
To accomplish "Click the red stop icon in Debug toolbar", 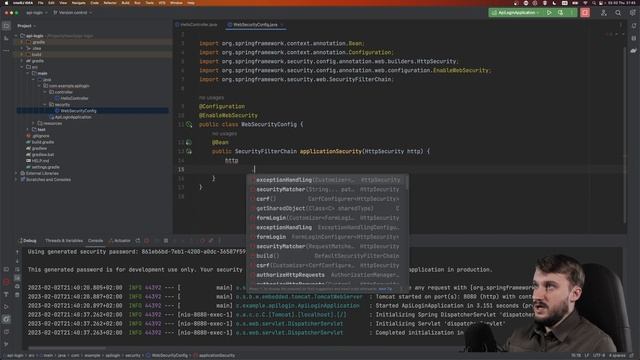I will point(147,241).
